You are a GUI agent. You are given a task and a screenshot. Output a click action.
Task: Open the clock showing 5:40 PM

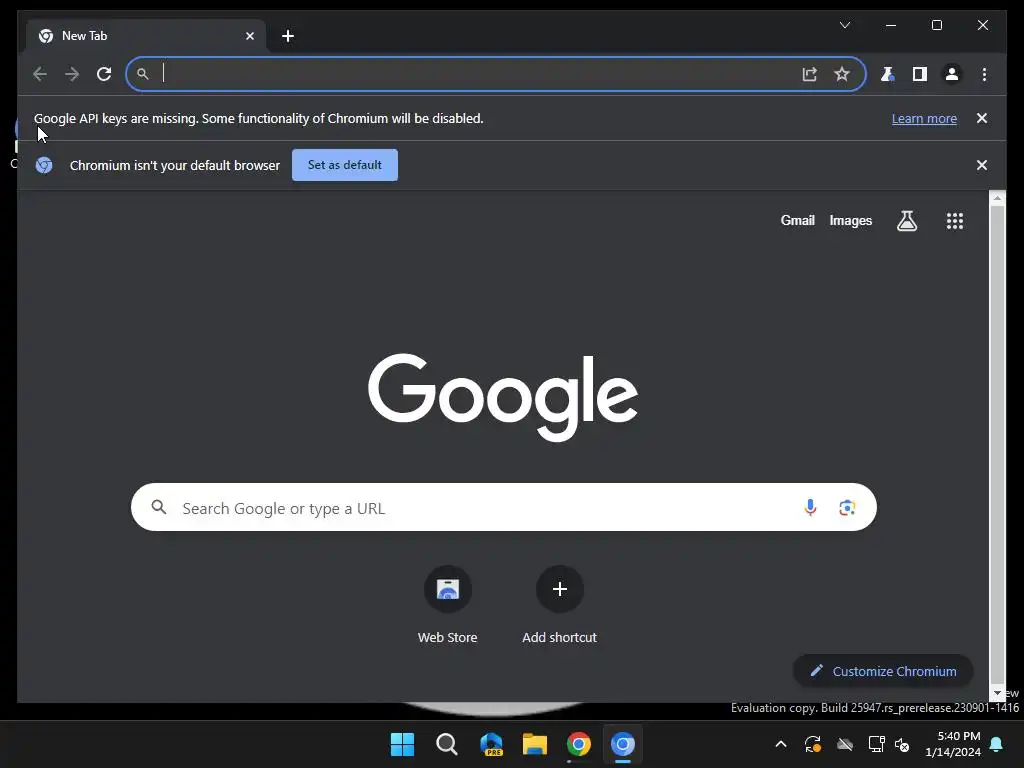(953, 744)
